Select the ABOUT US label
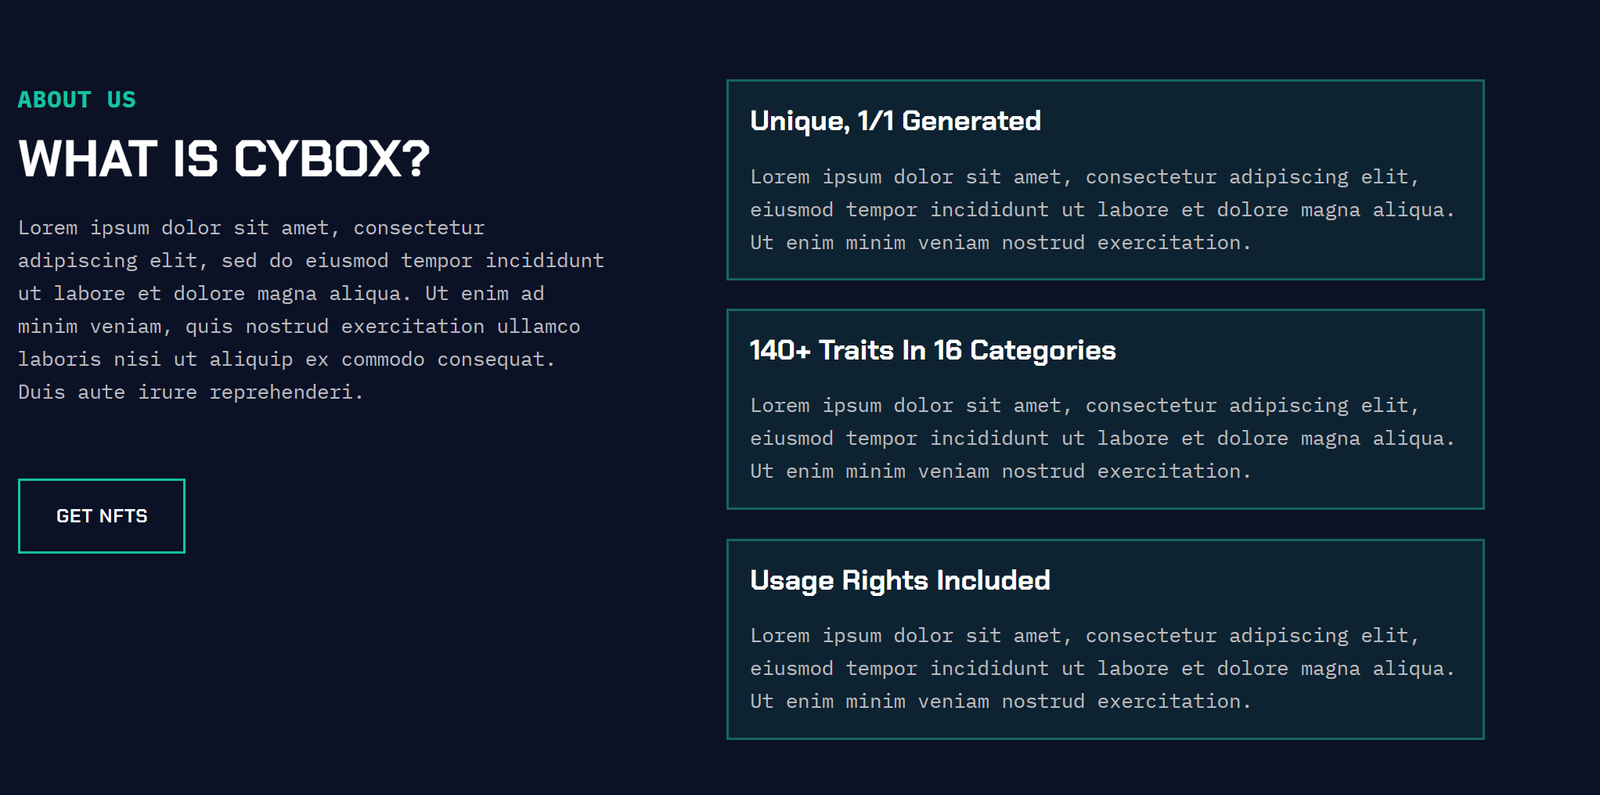 point(77,100)
